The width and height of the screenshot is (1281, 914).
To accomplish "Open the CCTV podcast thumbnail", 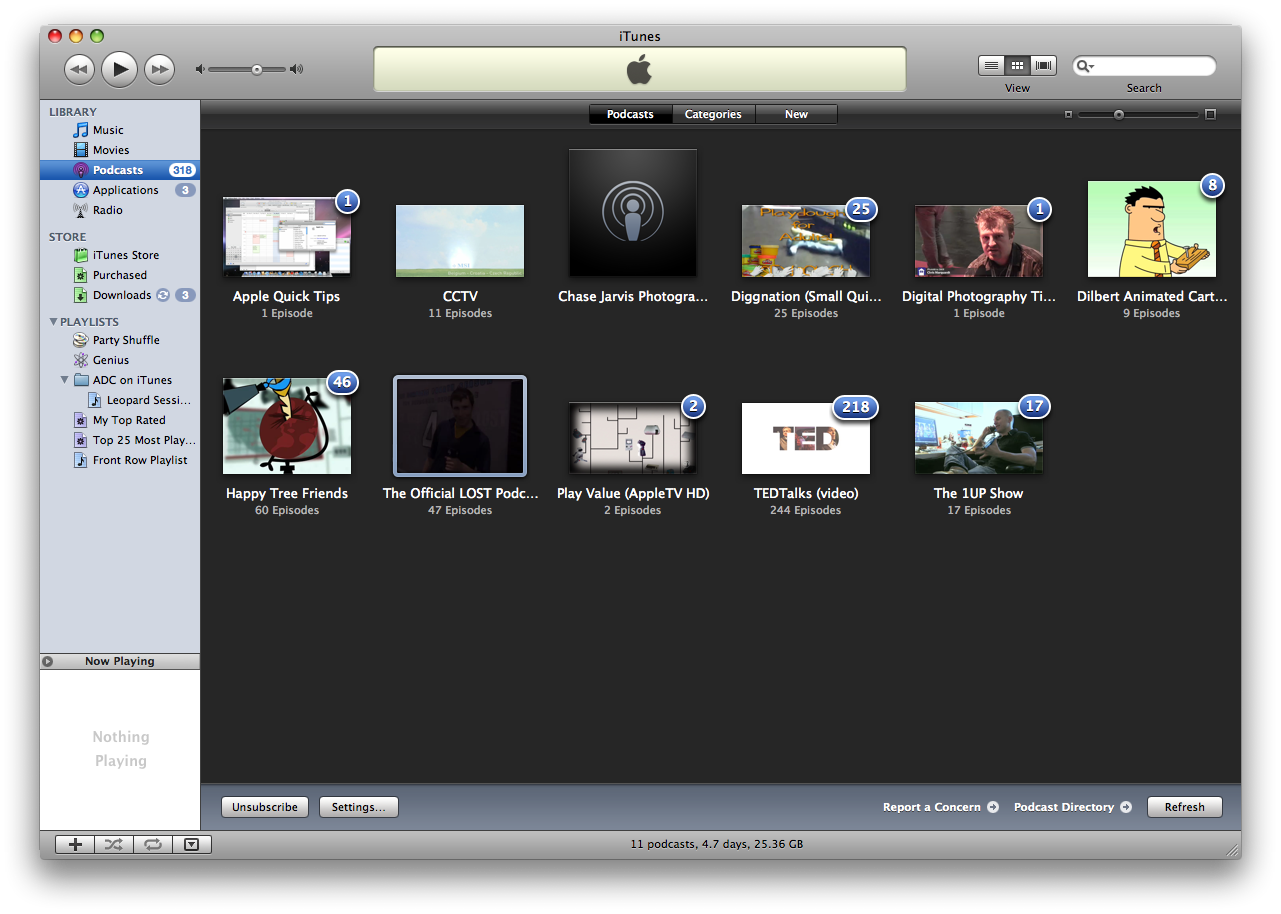I will coord(460,241).
